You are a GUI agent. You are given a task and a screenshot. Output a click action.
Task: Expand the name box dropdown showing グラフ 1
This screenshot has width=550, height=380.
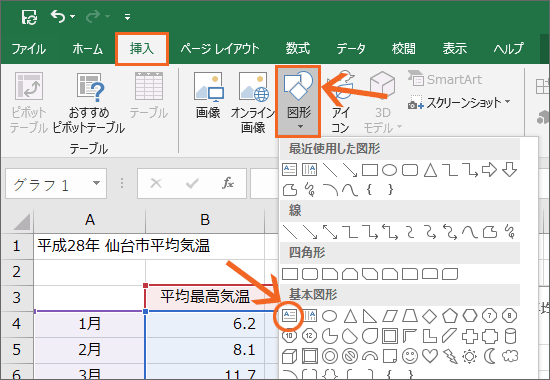tap(96, 184)
